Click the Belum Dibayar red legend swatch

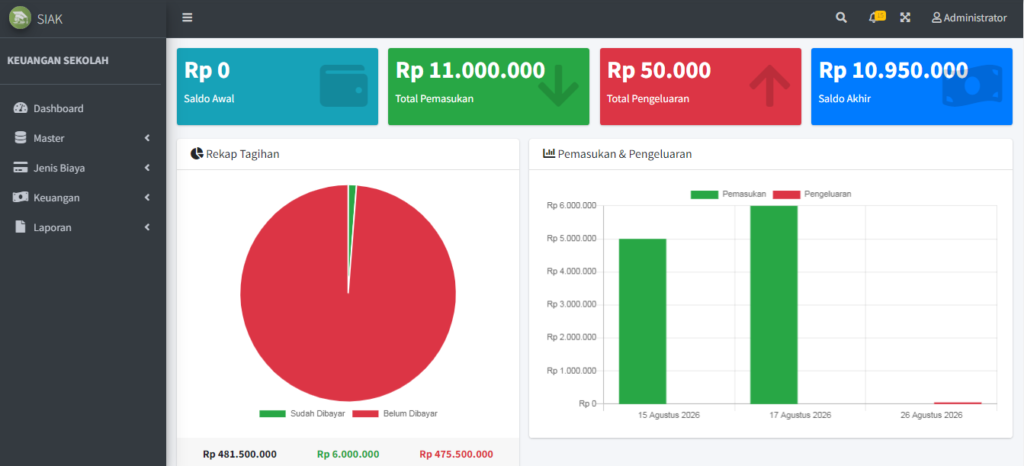pyautogui.click(x=366, y=414)
